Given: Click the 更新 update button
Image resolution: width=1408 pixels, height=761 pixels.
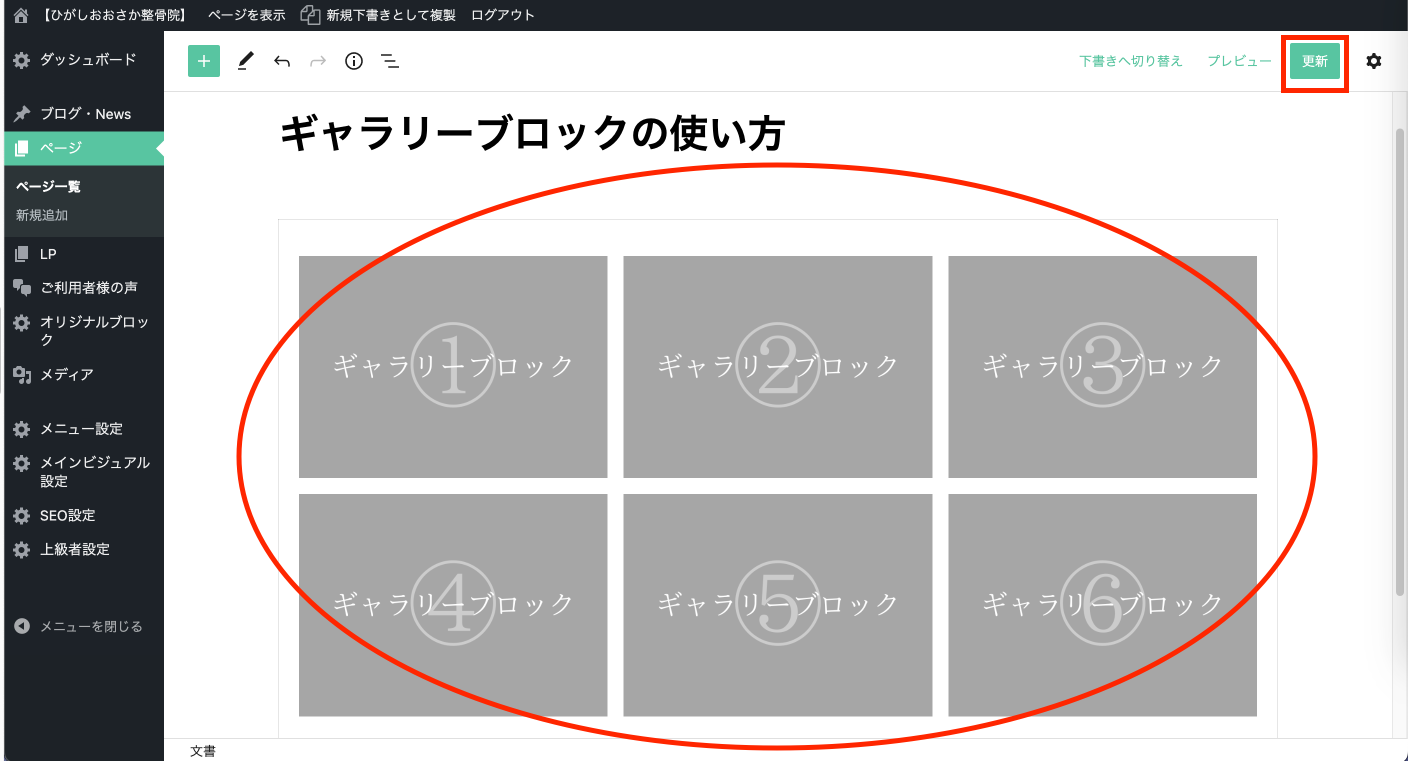Looking at the screenshot, I should 1314,61.
